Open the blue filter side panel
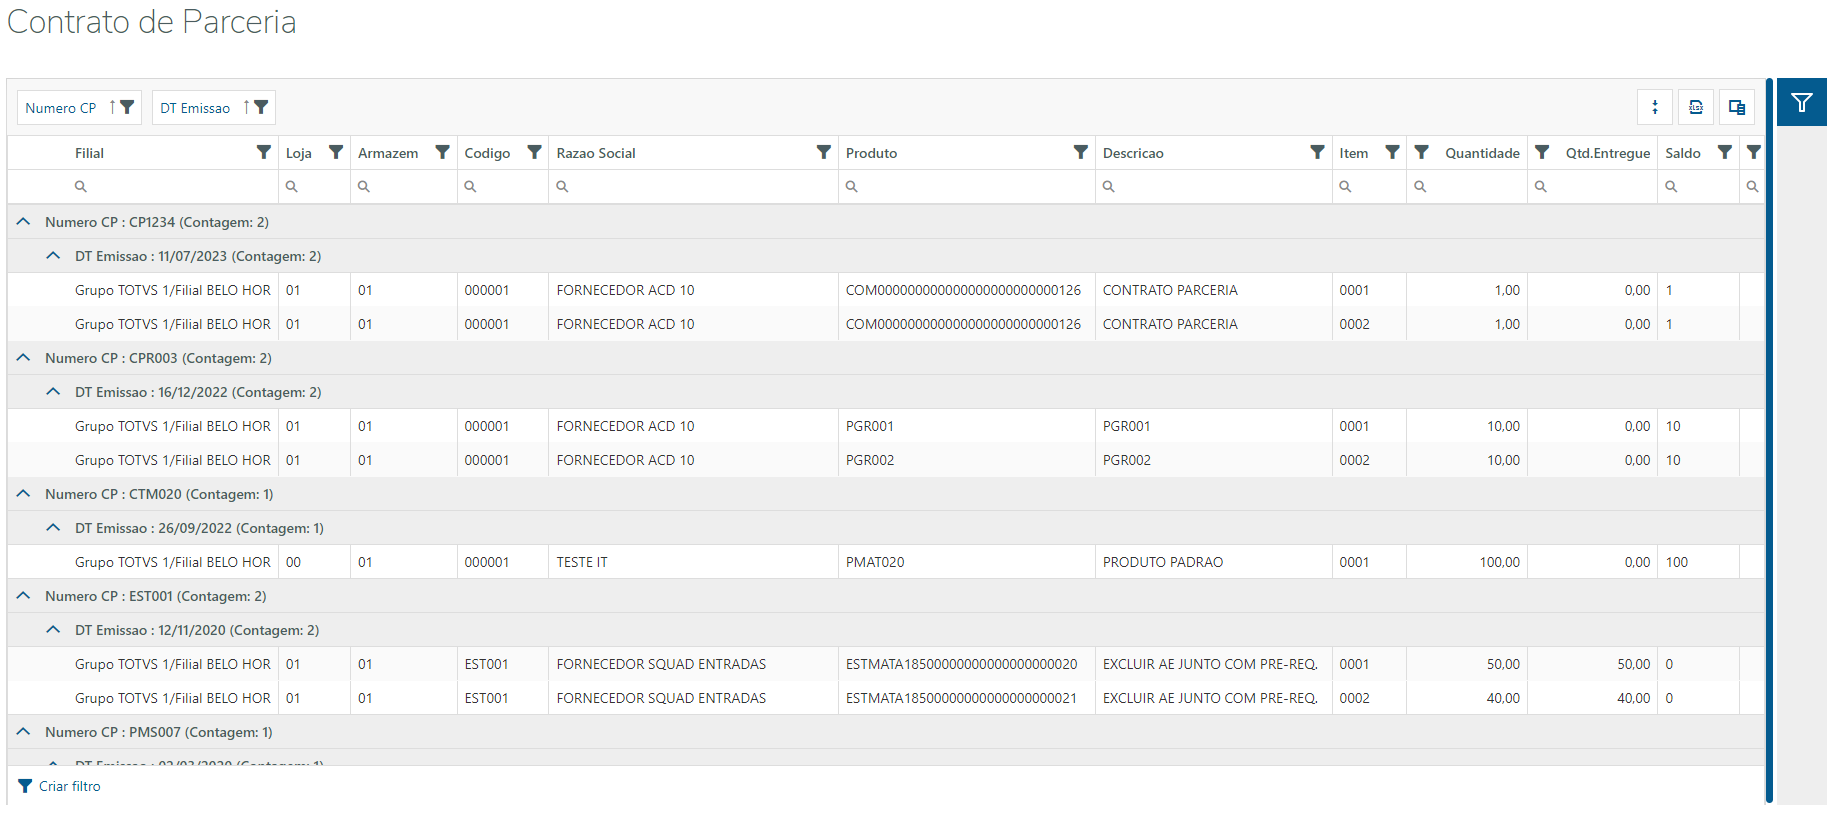The width and height of the screenshot is (1834, 815). tap(1801, 102)
